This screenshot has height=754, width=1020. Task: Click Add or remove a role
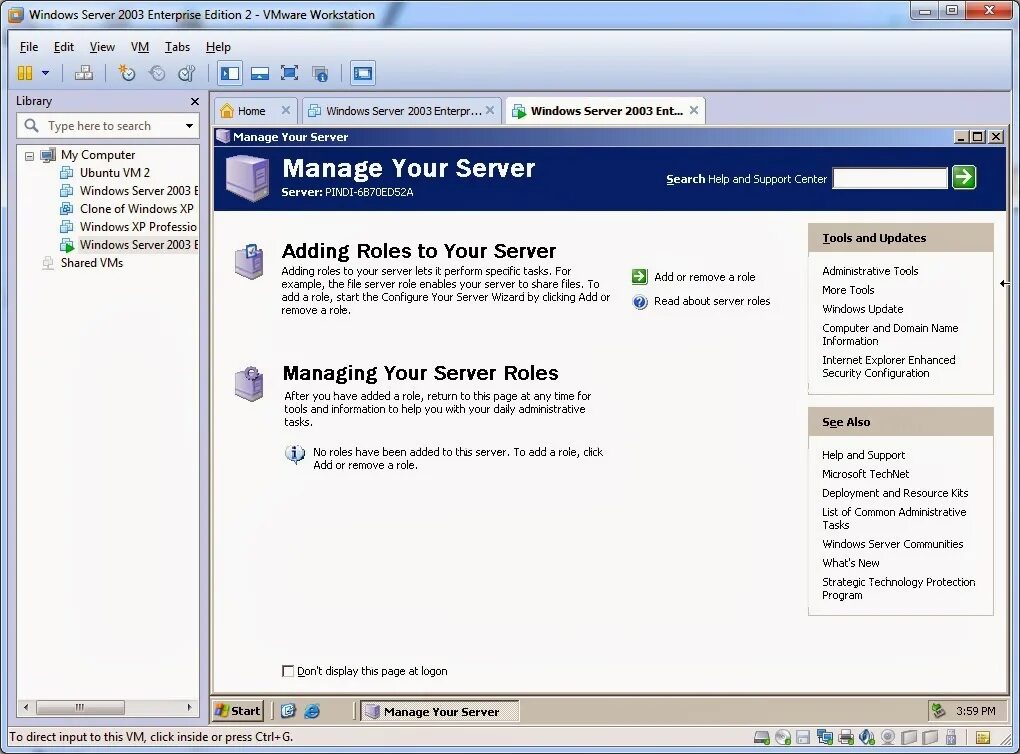coord(705,277)
